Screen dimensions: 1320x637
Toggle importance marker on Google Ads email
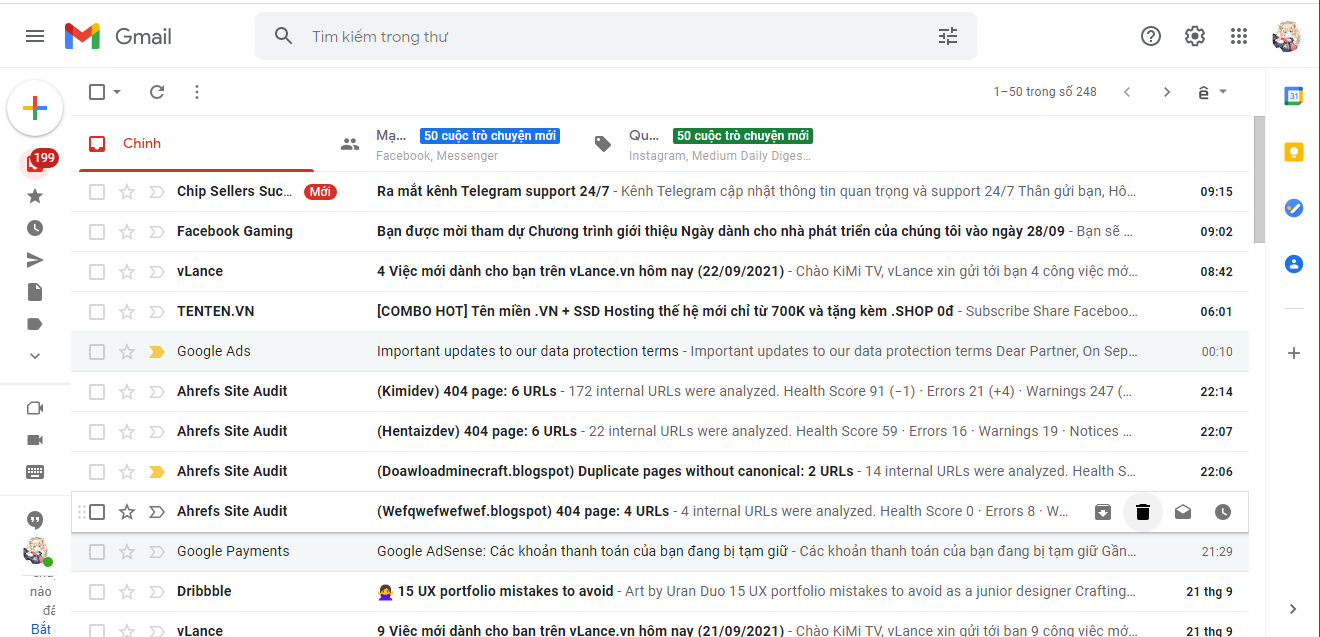pyautogui.click(x=157, y=351)
